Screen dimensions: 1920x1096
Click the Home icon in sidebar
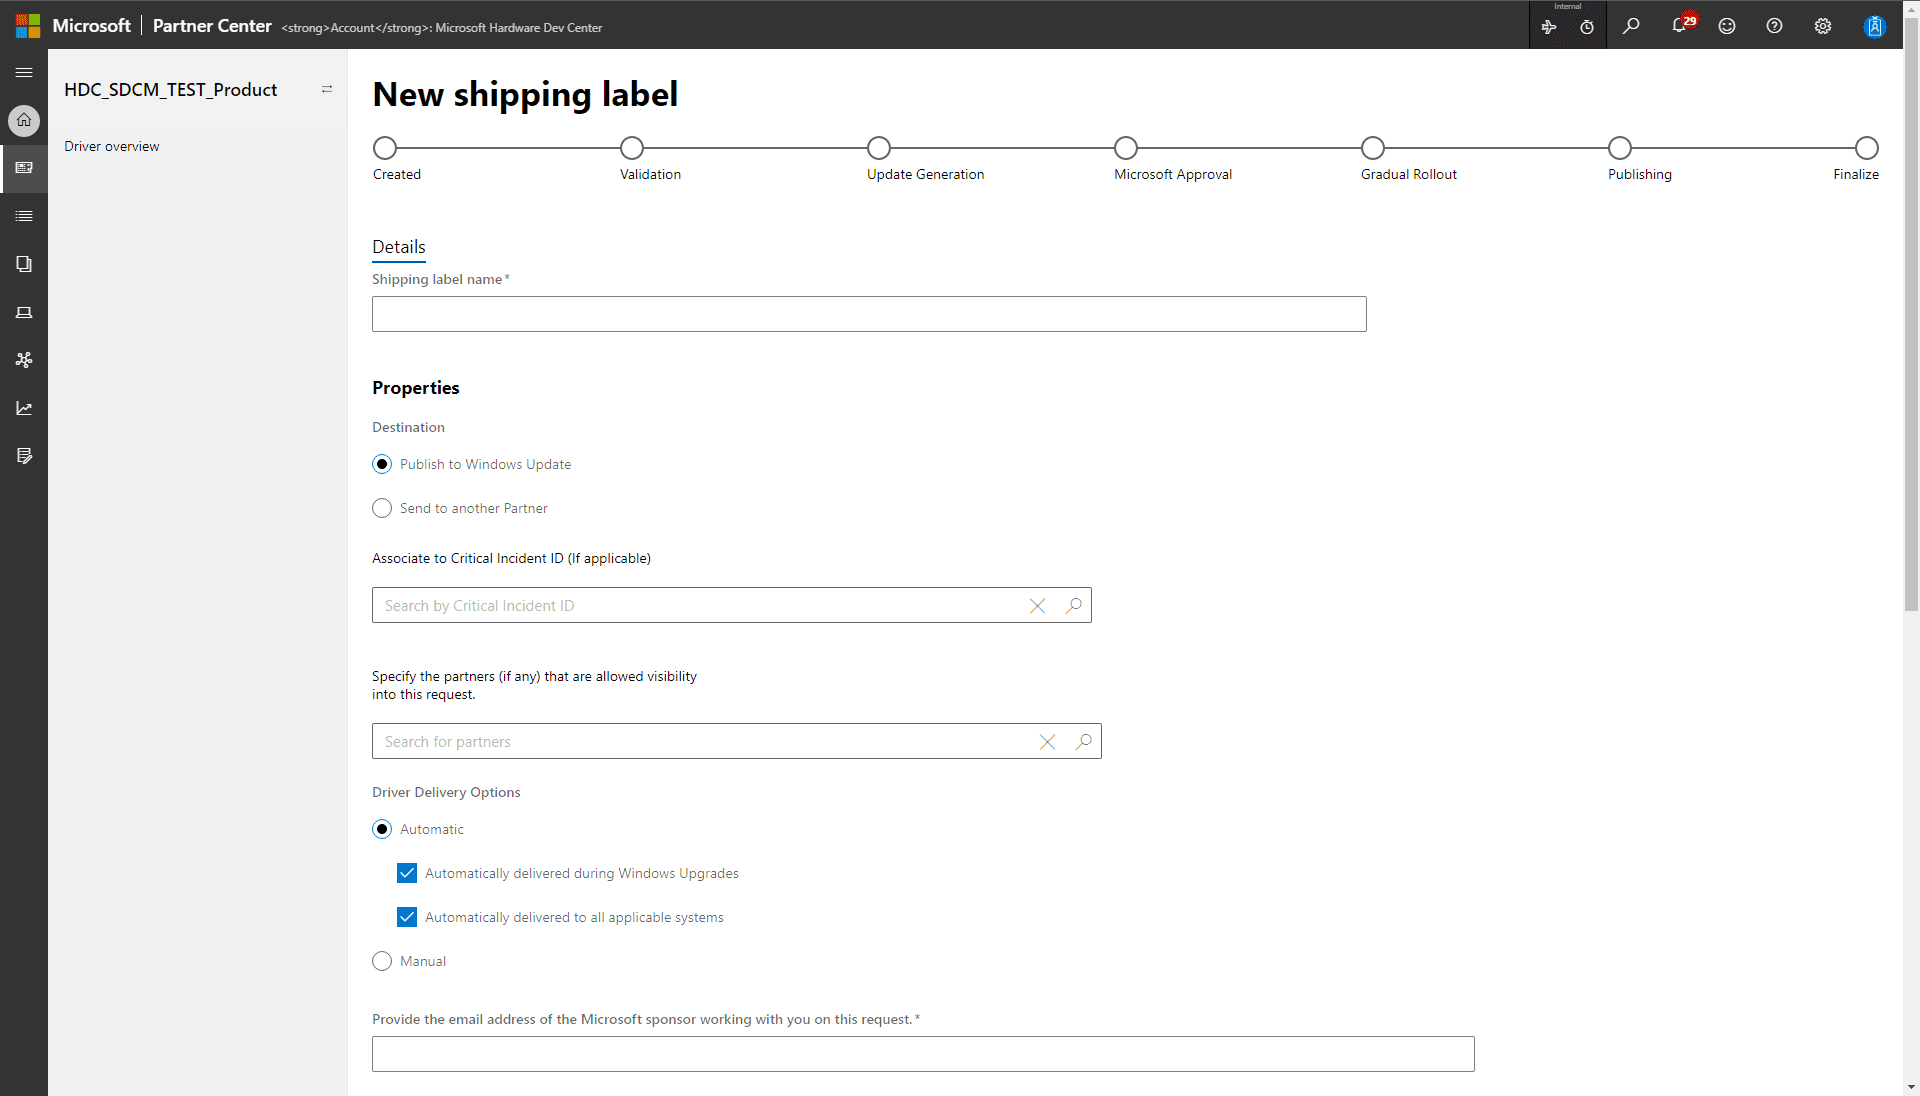point(24,120)
